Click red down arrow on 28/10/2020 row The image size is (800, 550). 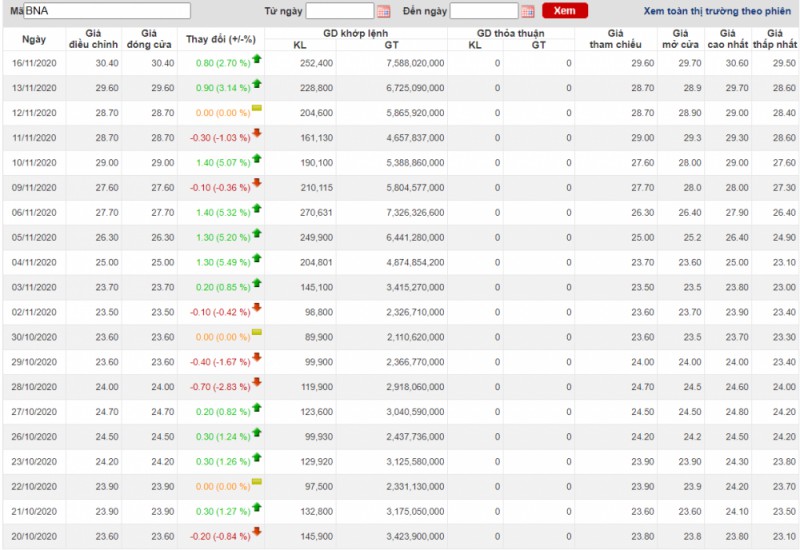click(x=257, y=382)
